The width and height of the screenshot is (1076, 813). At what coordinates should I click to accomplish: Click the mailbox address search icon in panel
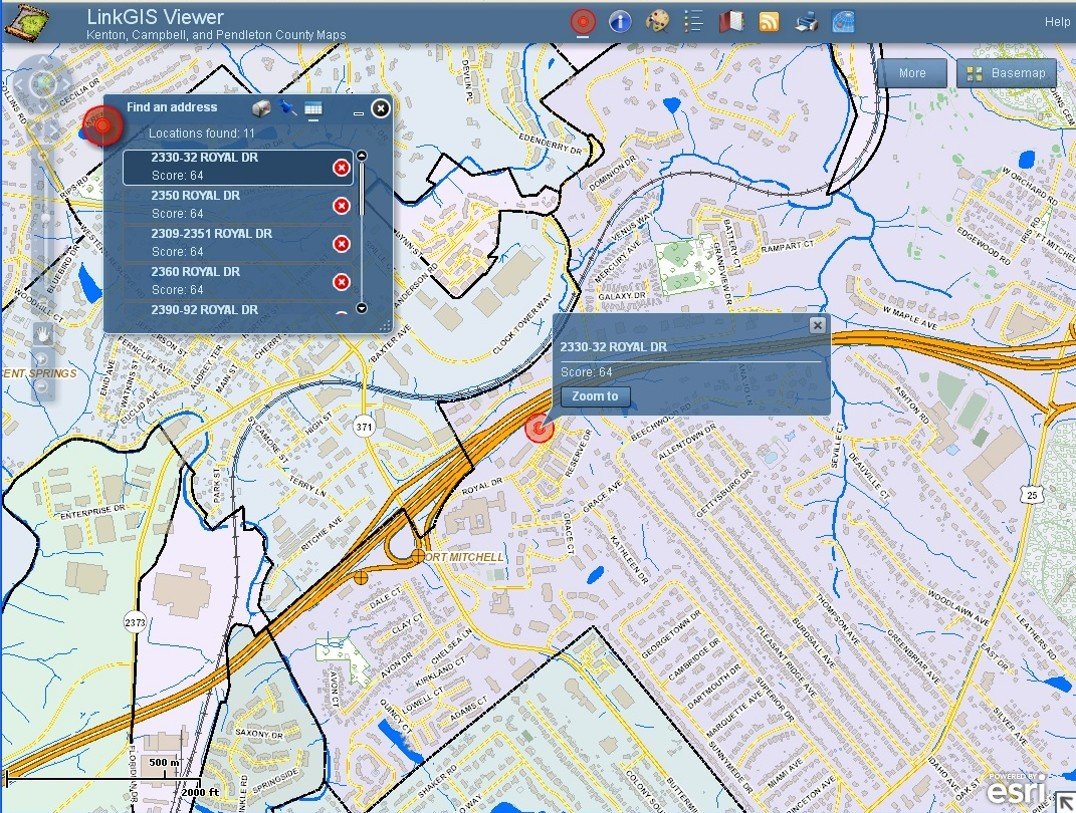(x=261, y=108)
